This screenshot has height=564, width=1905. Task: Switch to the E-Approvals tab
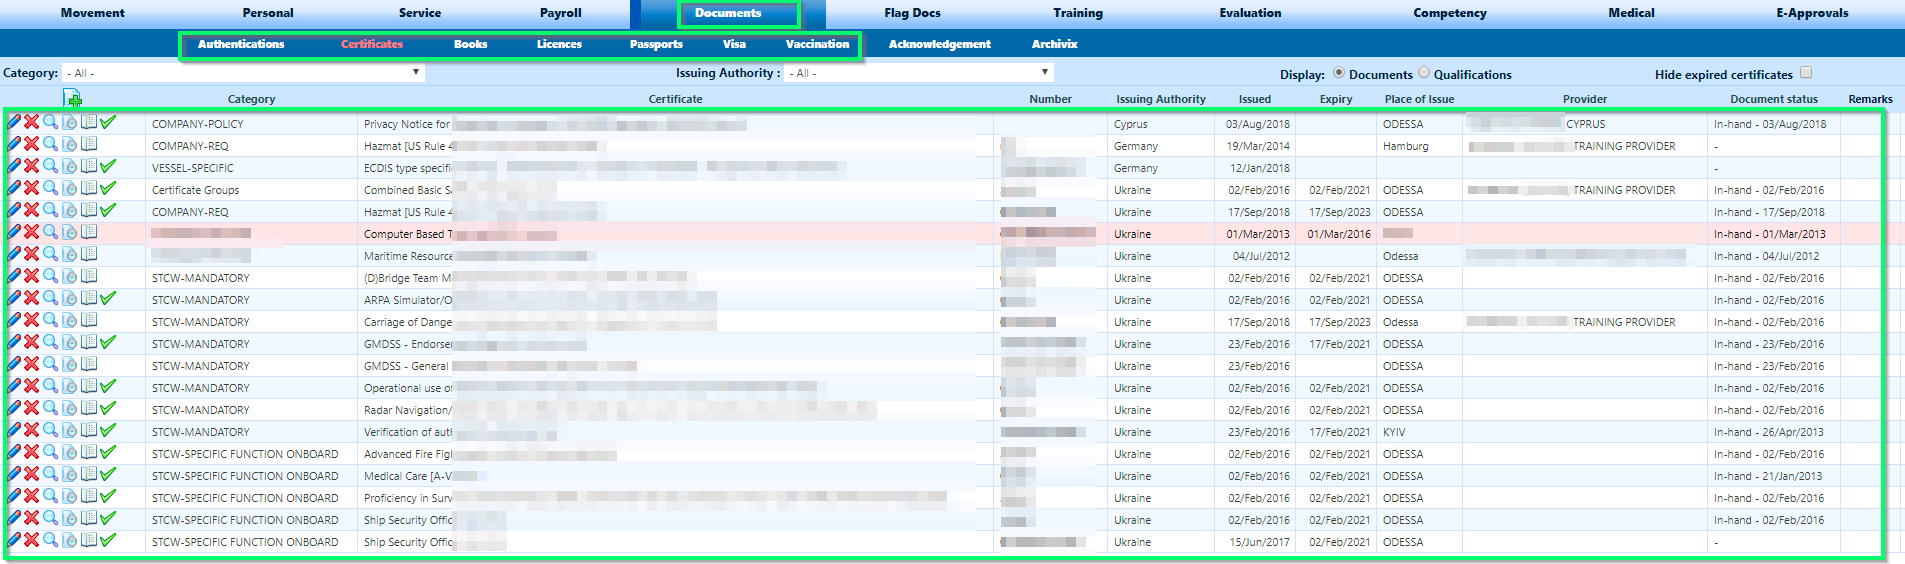1812,13
